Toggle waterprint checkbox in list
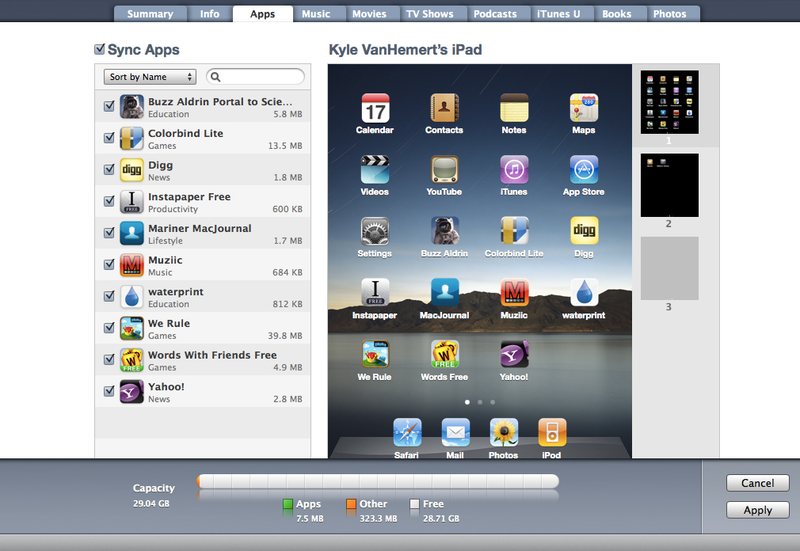This screenshot has width=800, height=551. pos(109,296)
